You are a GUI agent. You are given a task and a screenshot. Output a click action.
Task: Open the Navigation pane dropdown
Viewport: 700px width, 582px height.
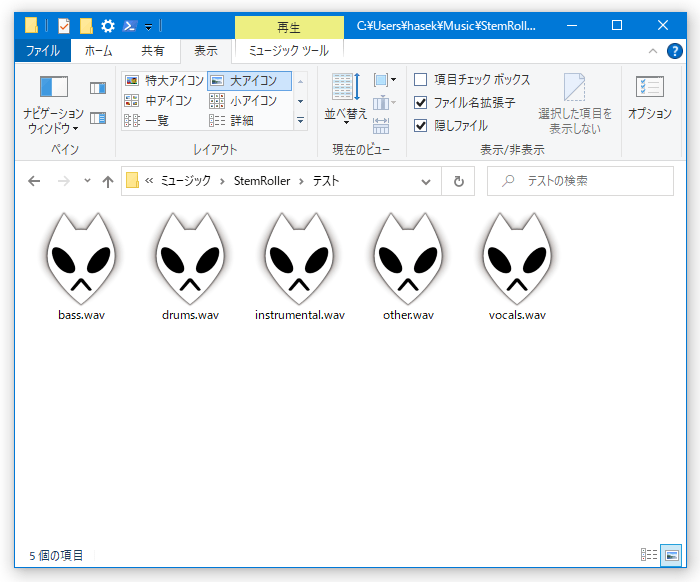point(53,121)
